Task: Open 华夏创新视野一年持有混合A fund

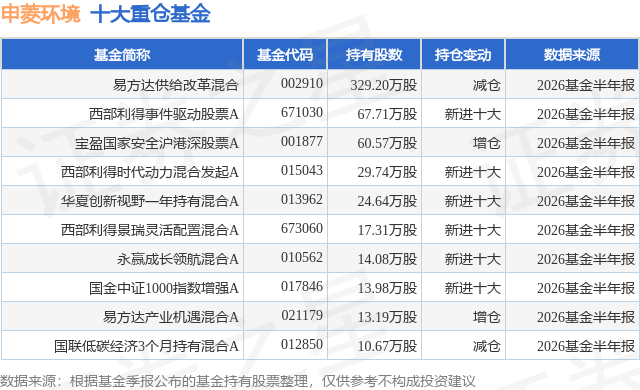Action: [x=150, y=201]
